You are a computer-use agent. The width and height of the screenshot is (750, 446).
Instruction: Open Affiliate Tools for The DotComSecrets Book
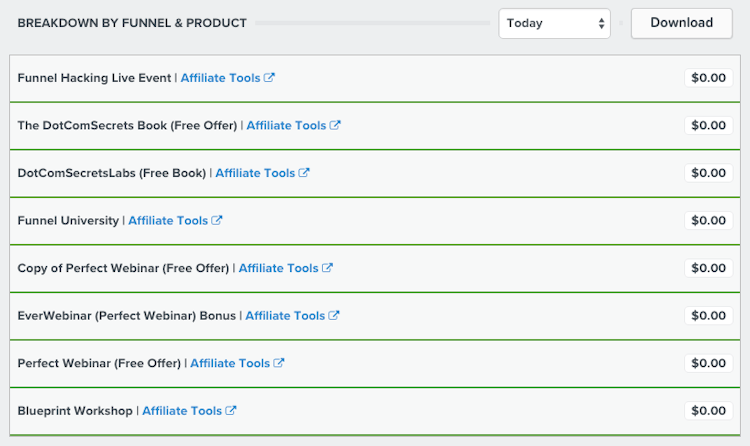click(286, 126)
